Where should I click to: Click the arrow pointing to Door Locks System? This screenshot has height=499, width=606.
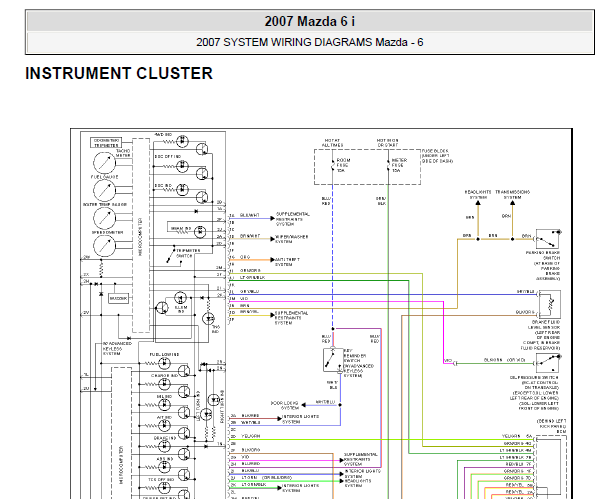click(x=304, y=405)
